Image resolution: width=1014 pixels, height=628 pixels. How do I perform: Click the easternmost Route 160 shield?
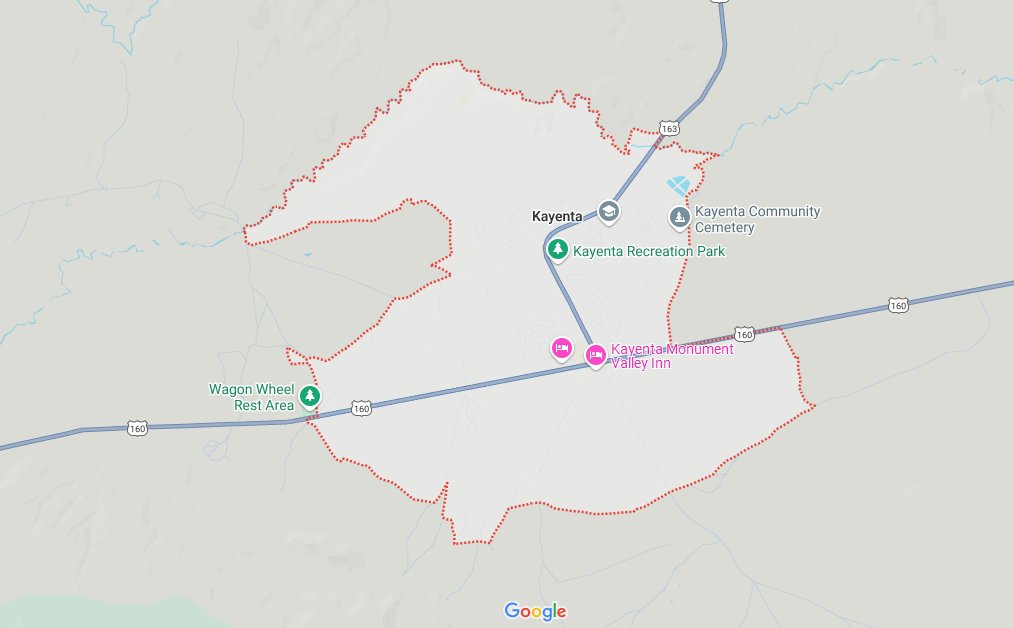click(898, 305)
